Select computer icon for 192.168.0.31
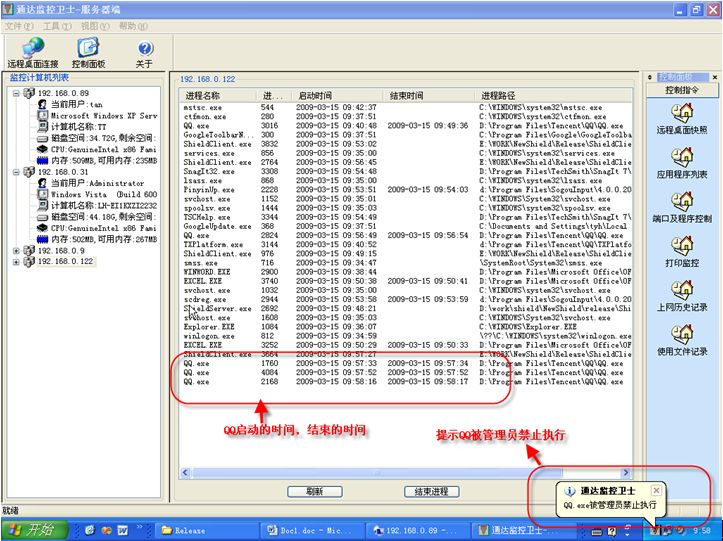The height and width of the screenshot is (541, 723). pyautogui.click(x=29, y=172)
